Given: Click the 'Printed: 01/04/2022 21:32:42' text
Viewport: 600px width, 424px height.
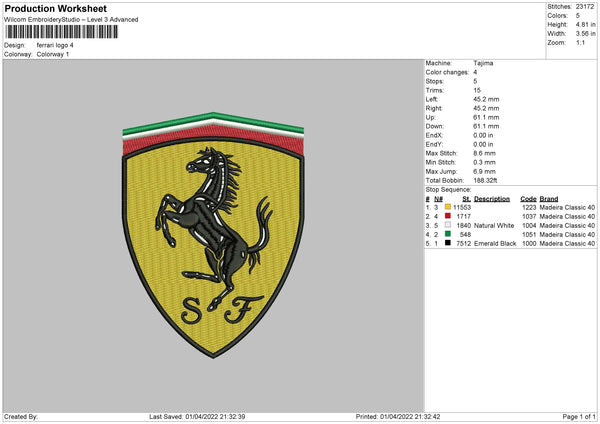Looking at the screenshot, I should 398,416.
